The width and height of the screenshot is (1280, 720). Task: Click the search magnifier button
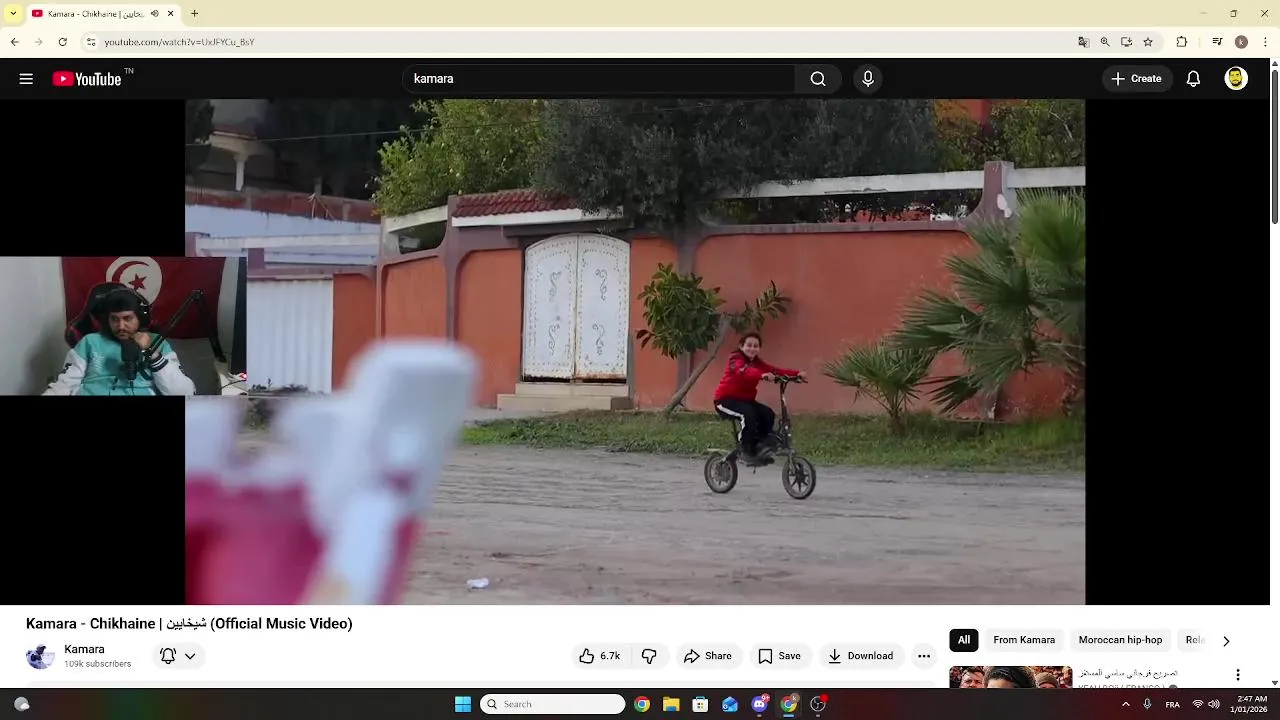point(818,79)
